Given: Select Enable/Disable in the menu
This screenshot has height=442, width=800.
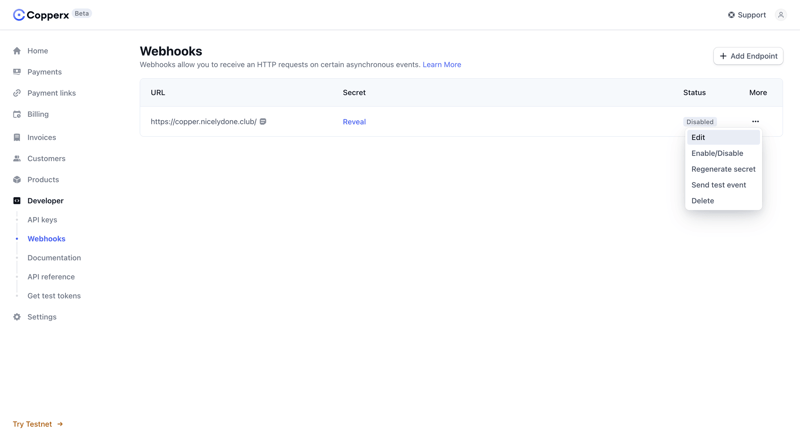Looking at the screenshot, I should [x=723, y=153].
